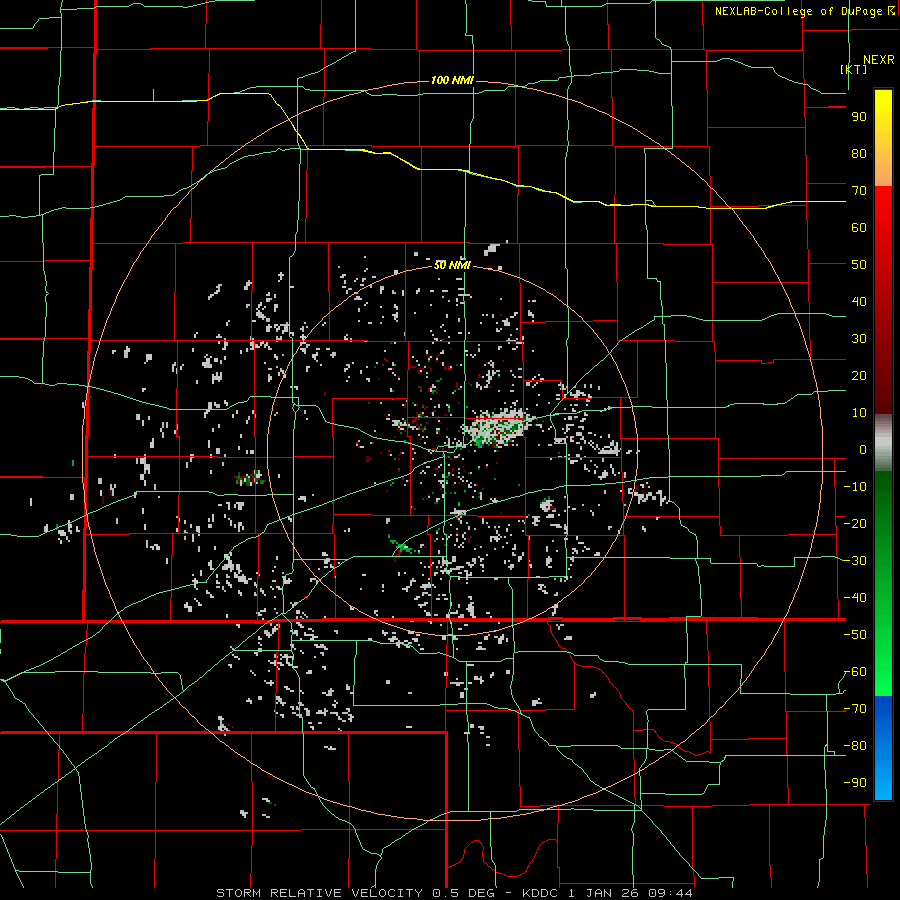This screenshot has height=900, width=900.
Task: Click the 80 value on velocity scale
Action: 859,153
